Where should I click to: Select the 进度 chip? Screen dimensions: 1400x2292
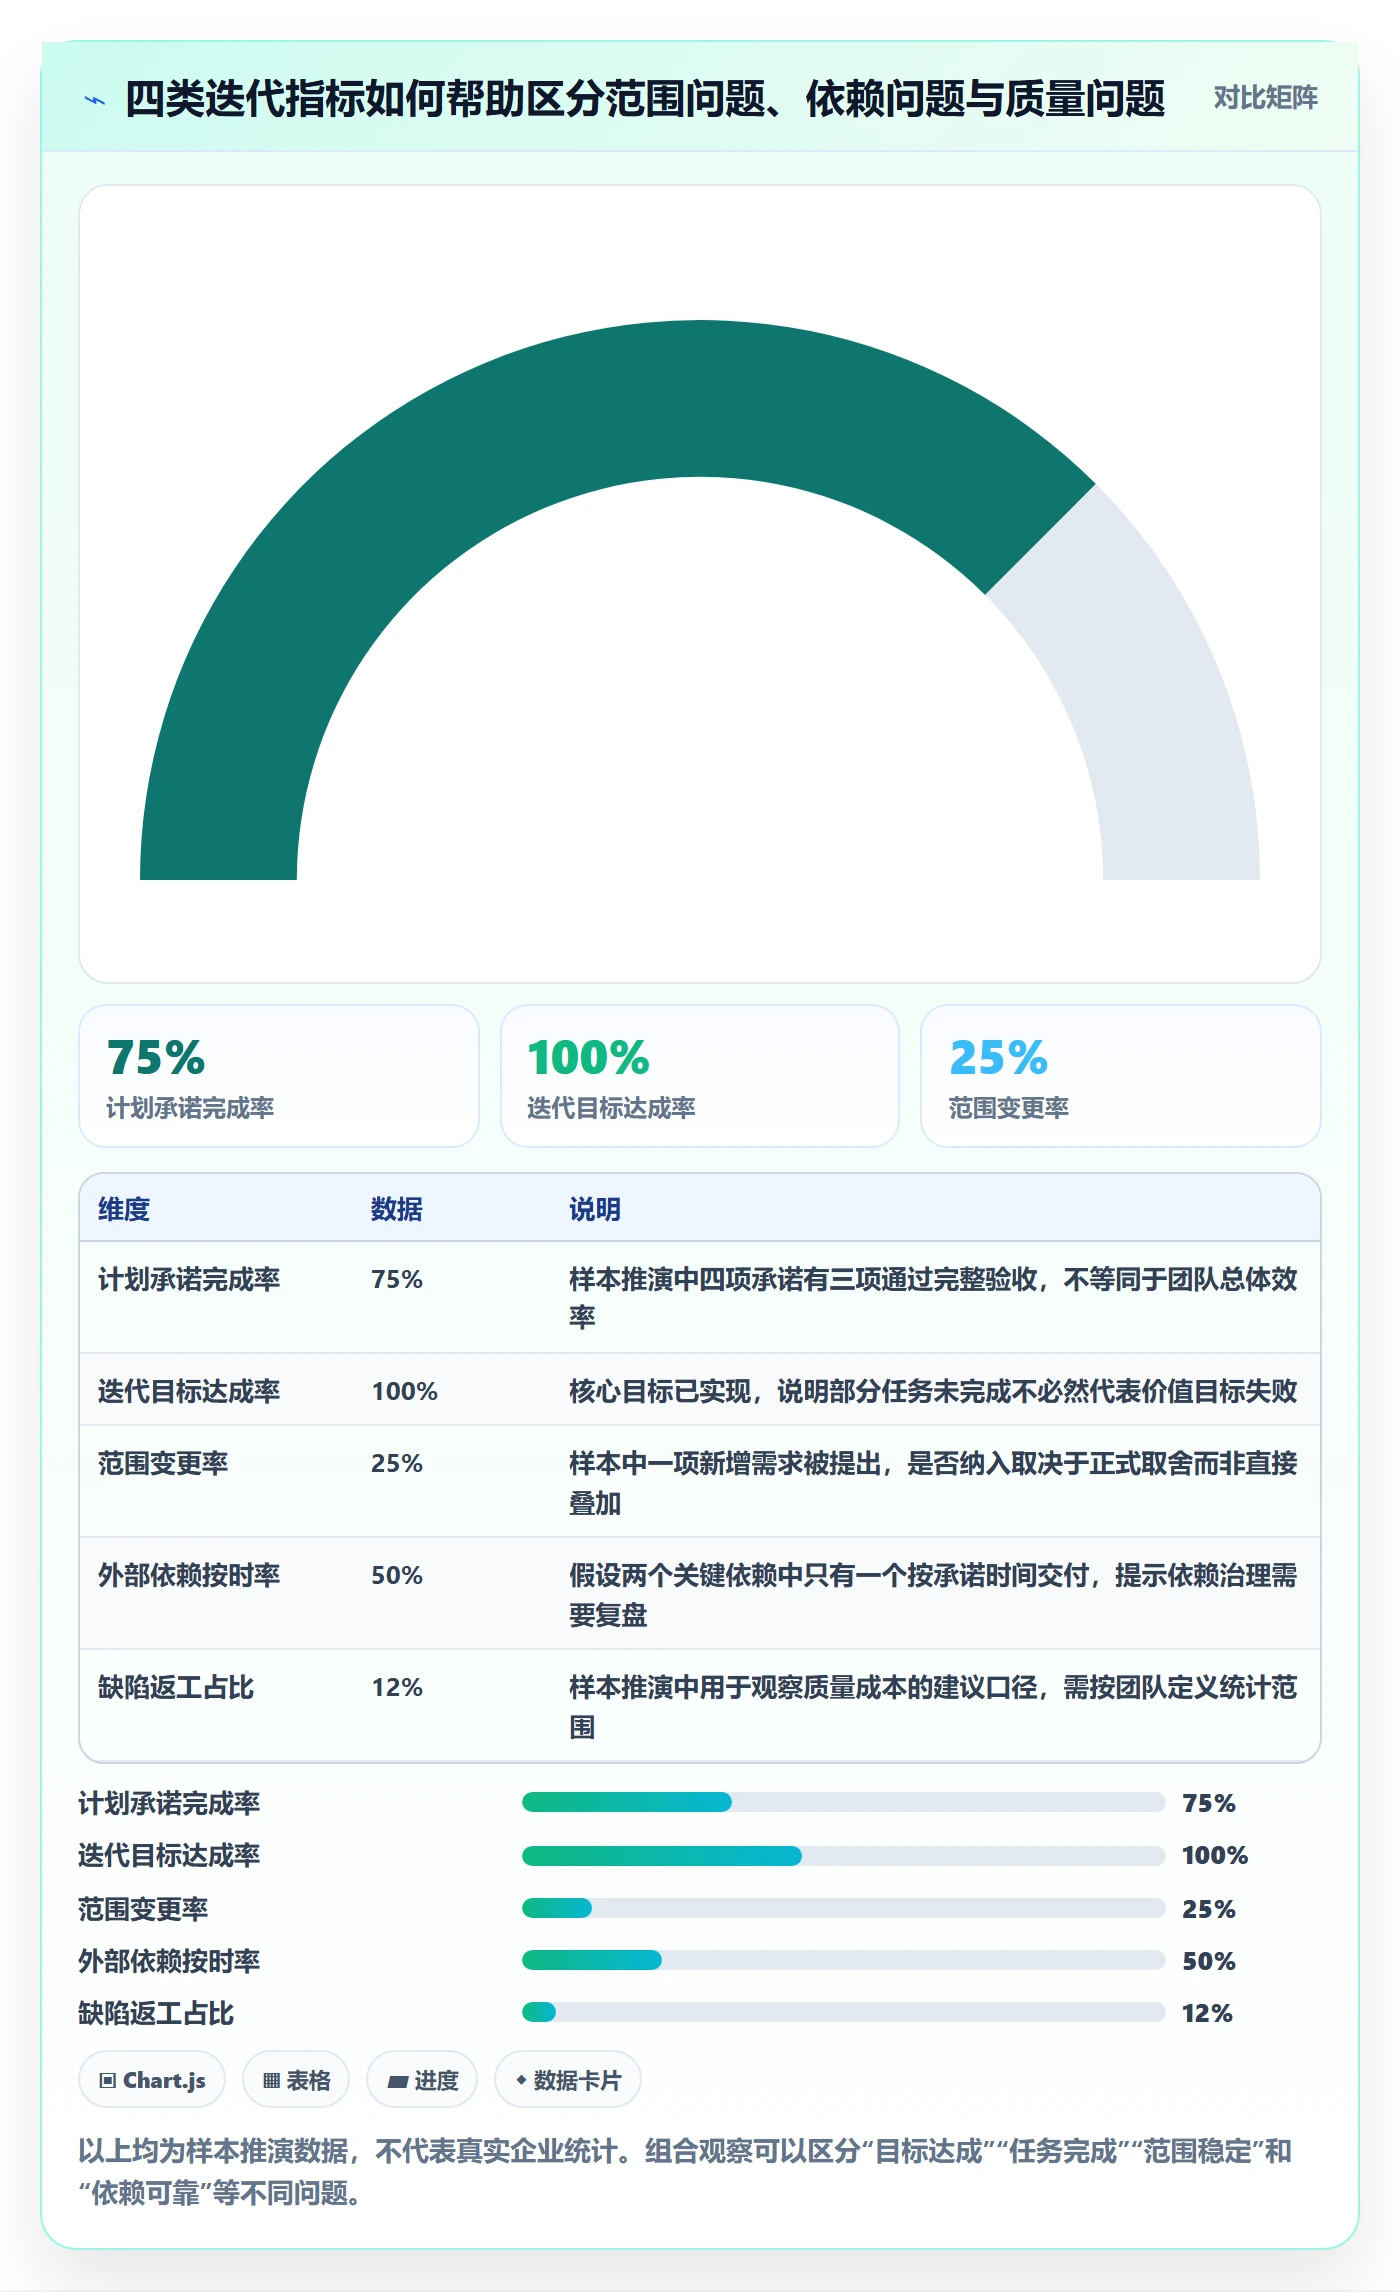pos(422,2080)
